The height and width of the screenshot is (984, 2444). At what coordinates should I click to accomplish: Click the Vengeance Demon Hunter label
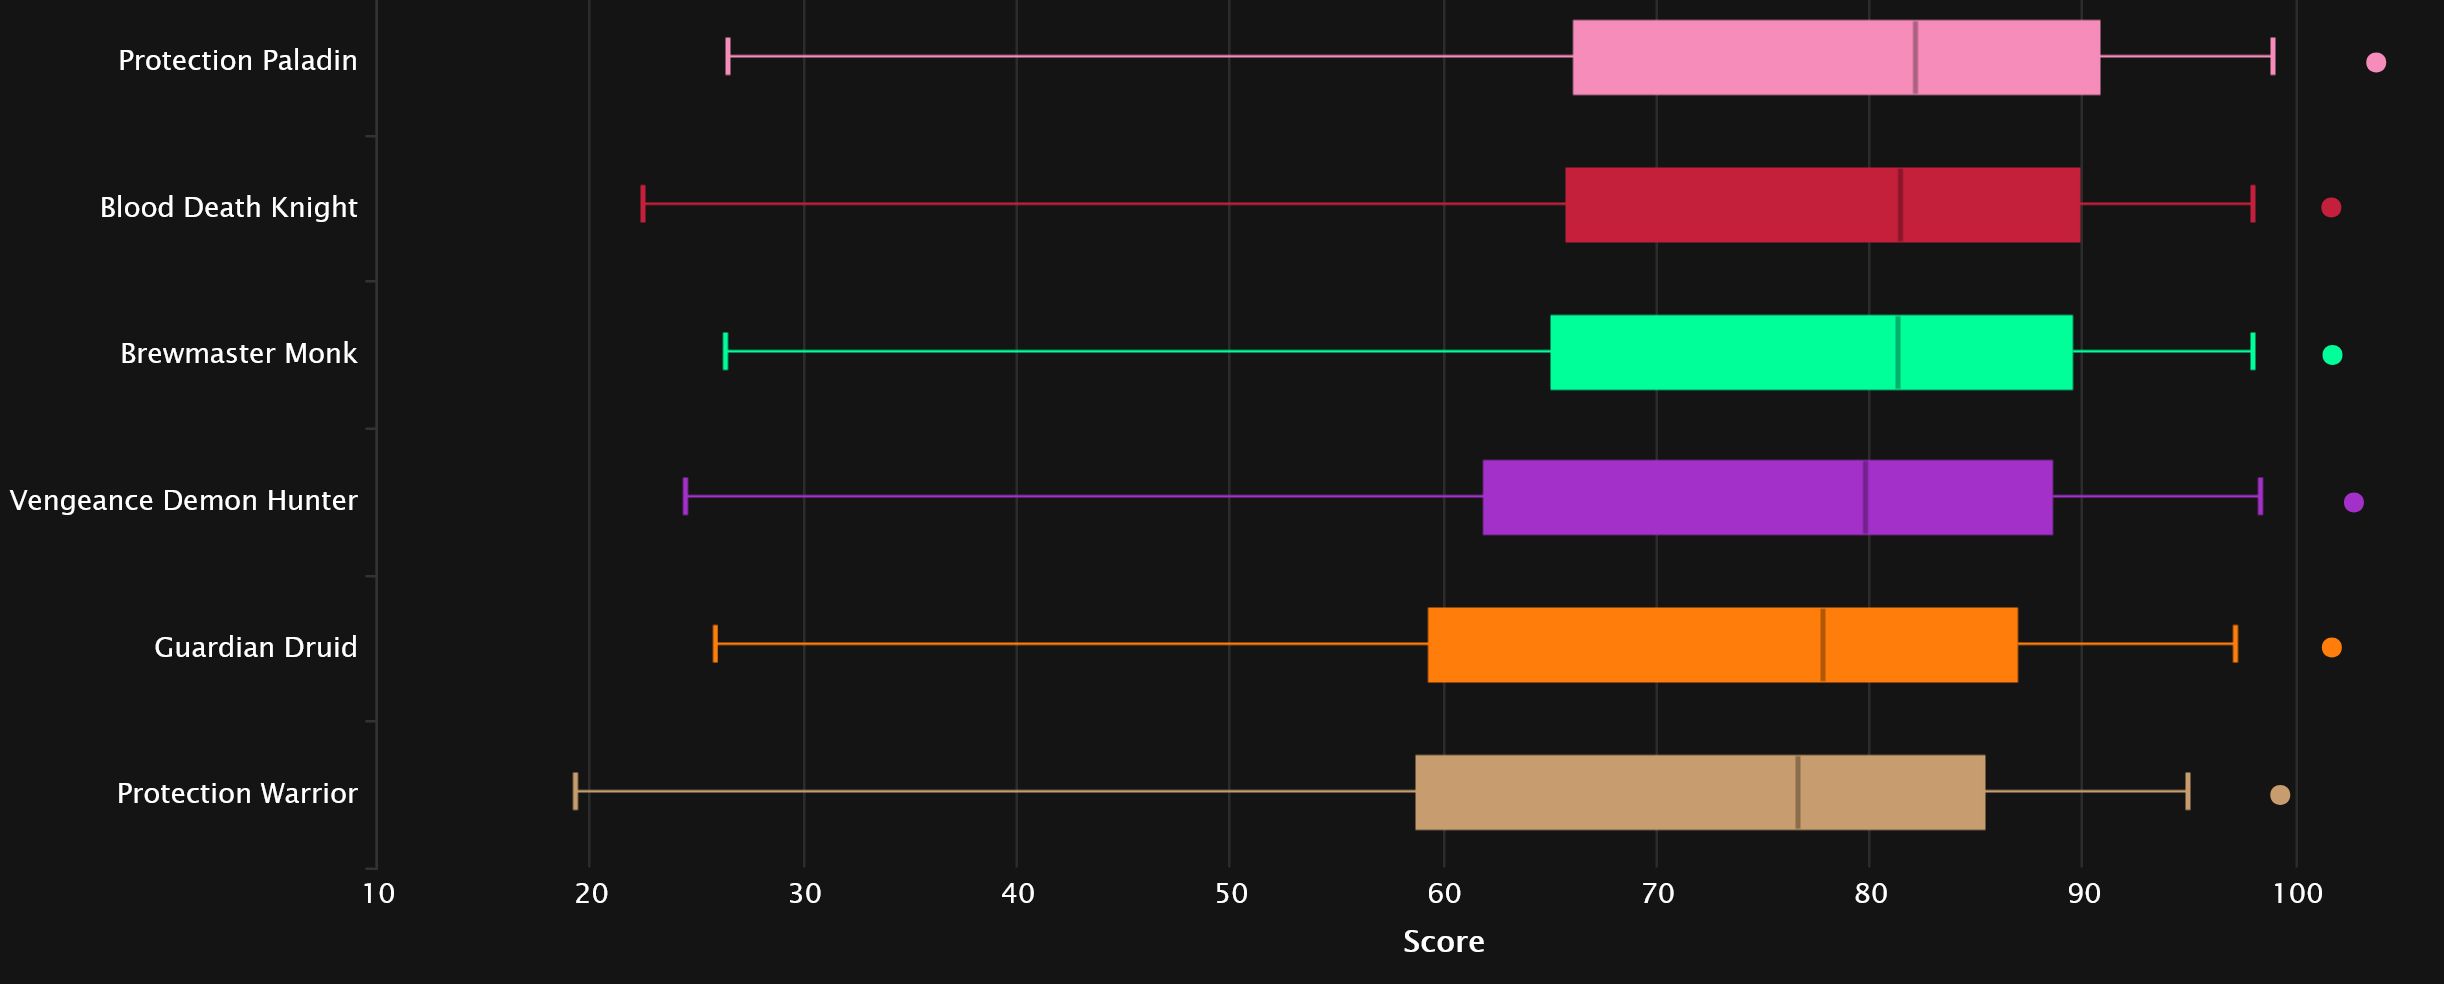pyautogui.click(x=183, y=501)
